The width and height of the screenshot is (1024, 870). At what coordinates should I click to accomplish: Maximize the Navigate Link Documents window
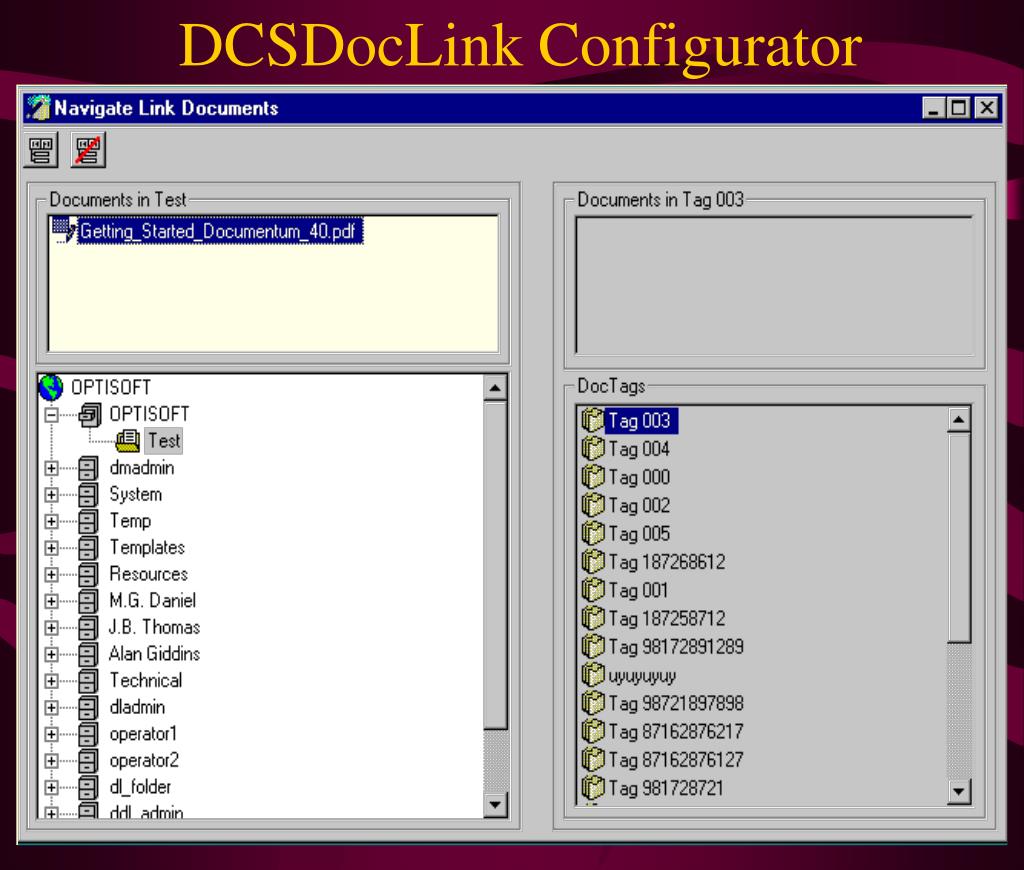[x=959, y=108]
